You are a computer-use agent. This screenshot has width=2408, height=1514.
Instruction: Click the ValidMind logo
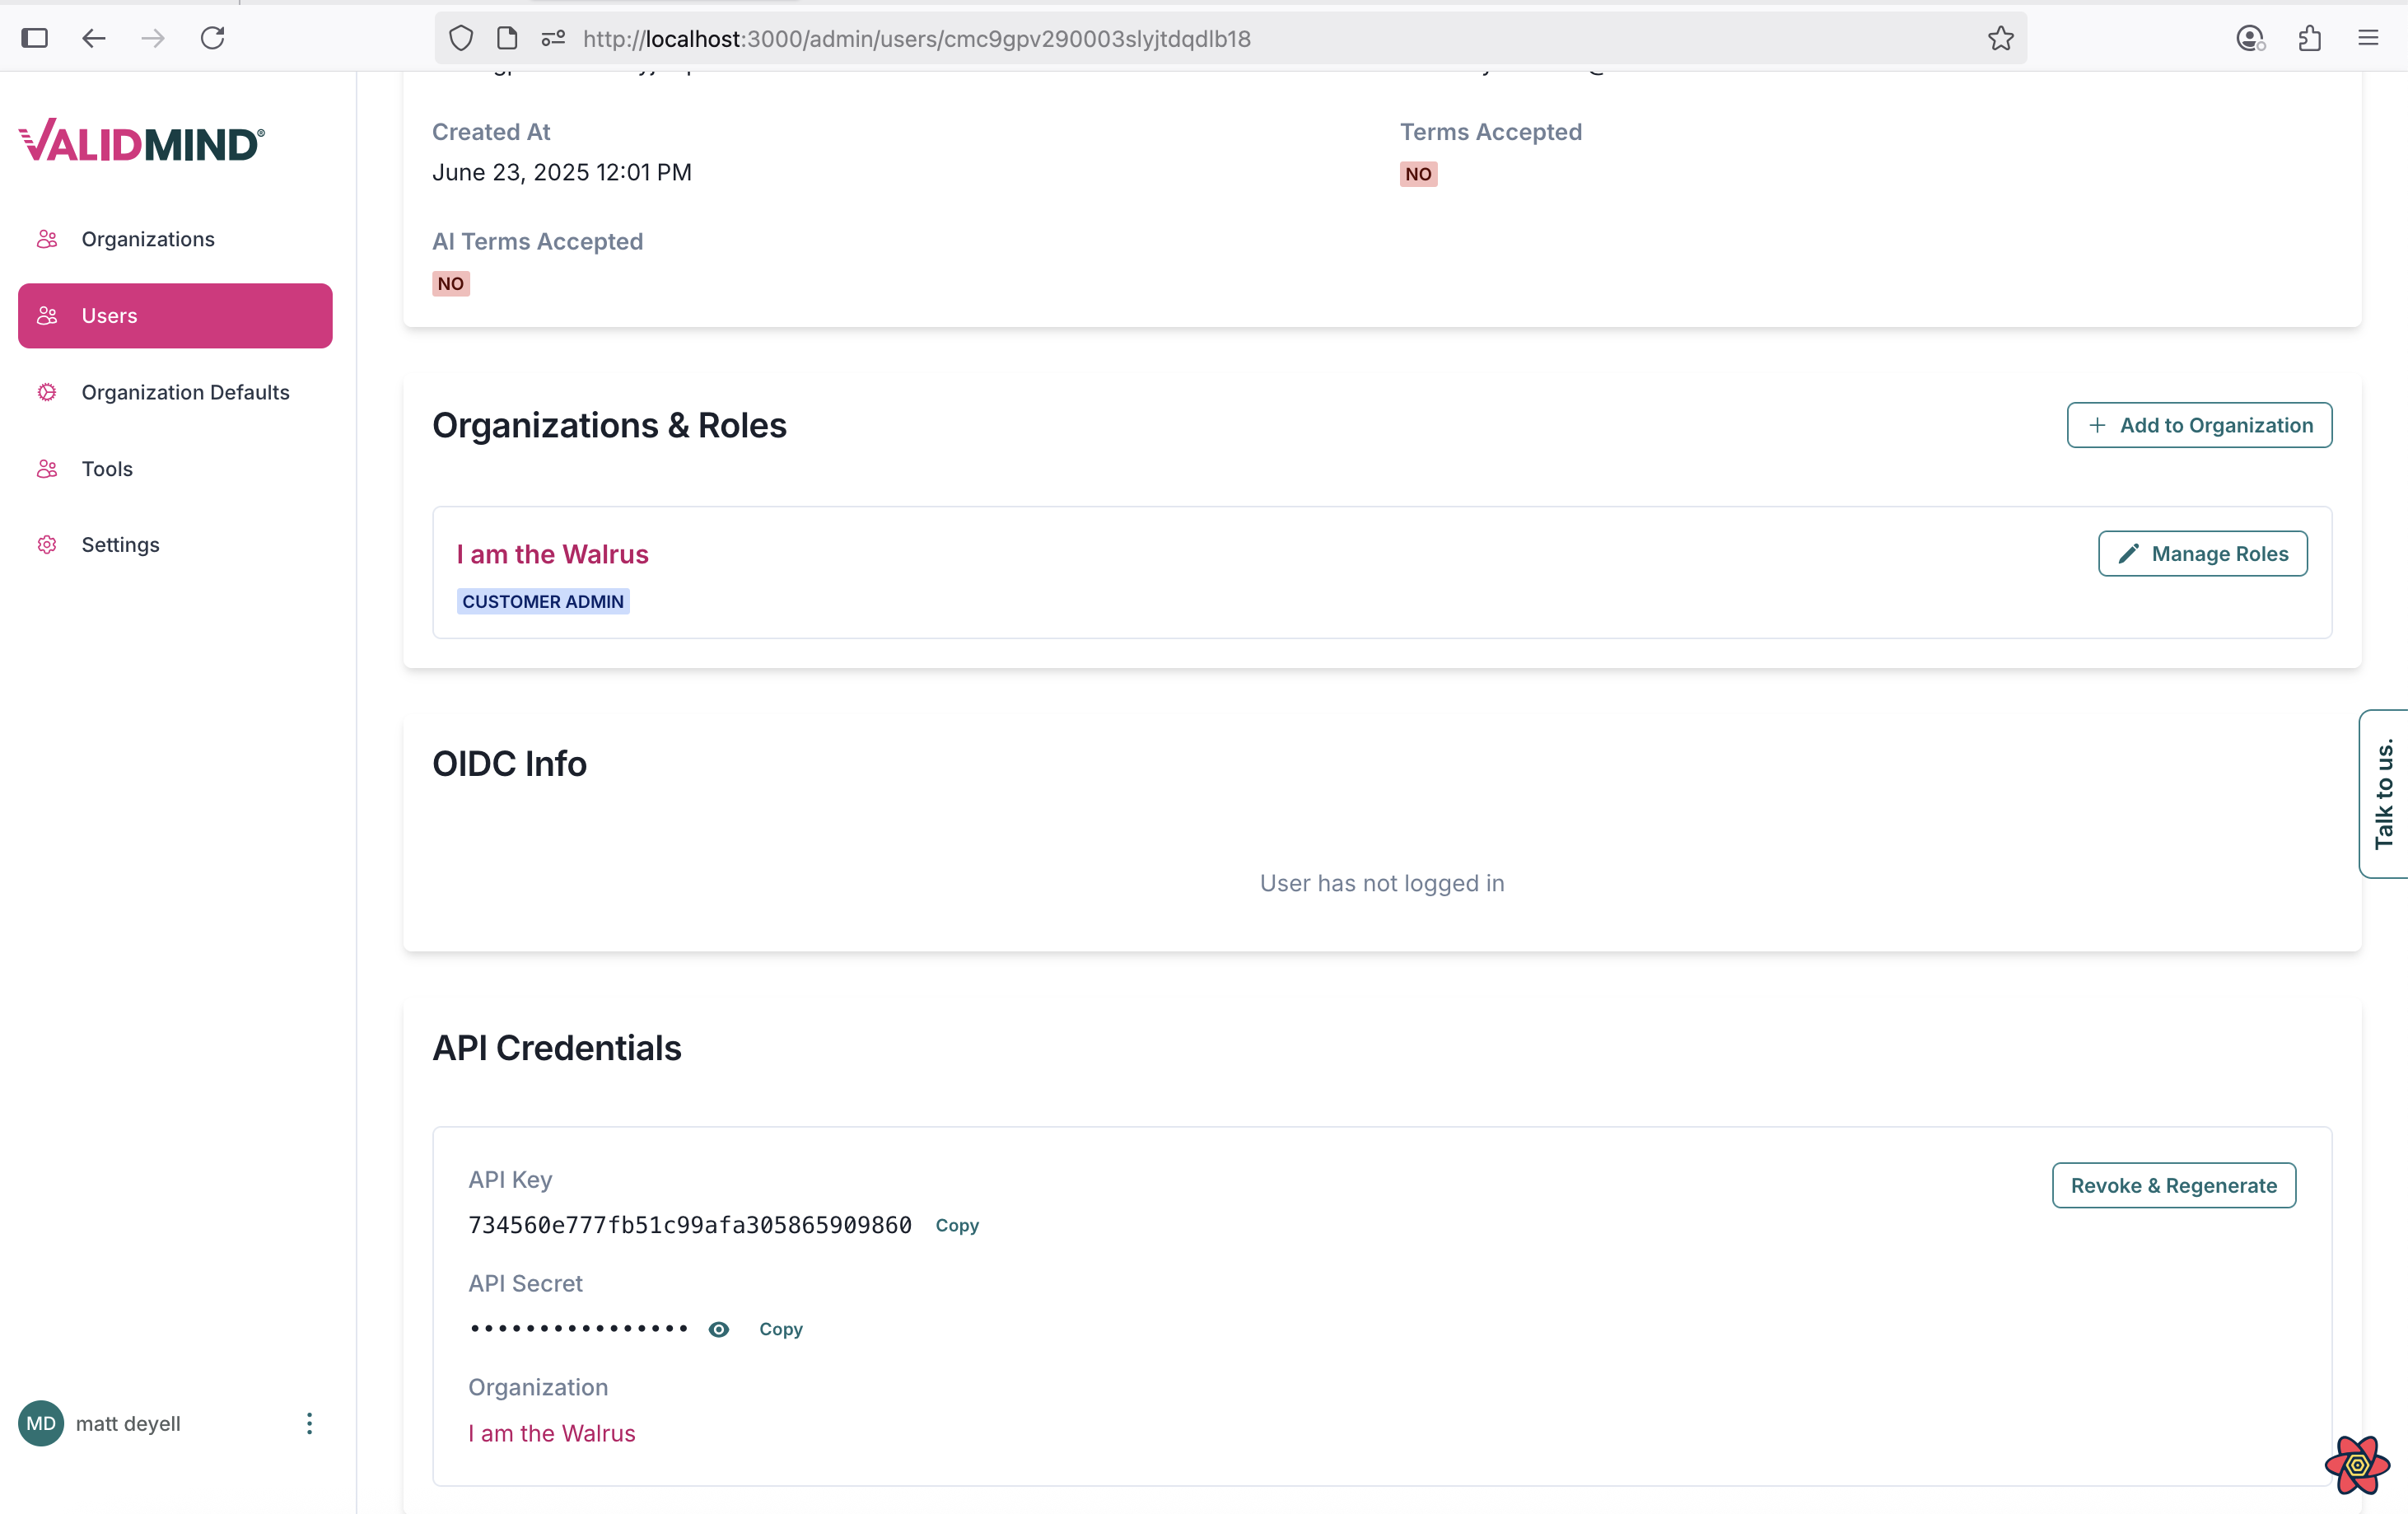coord(141,141)
